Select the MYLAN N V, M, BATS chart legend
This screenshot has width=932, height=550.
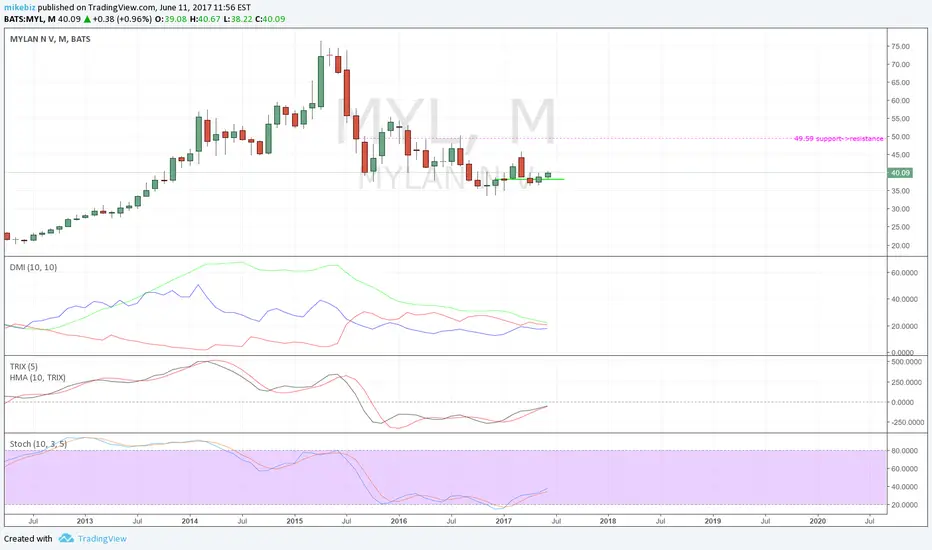point(51,39)
